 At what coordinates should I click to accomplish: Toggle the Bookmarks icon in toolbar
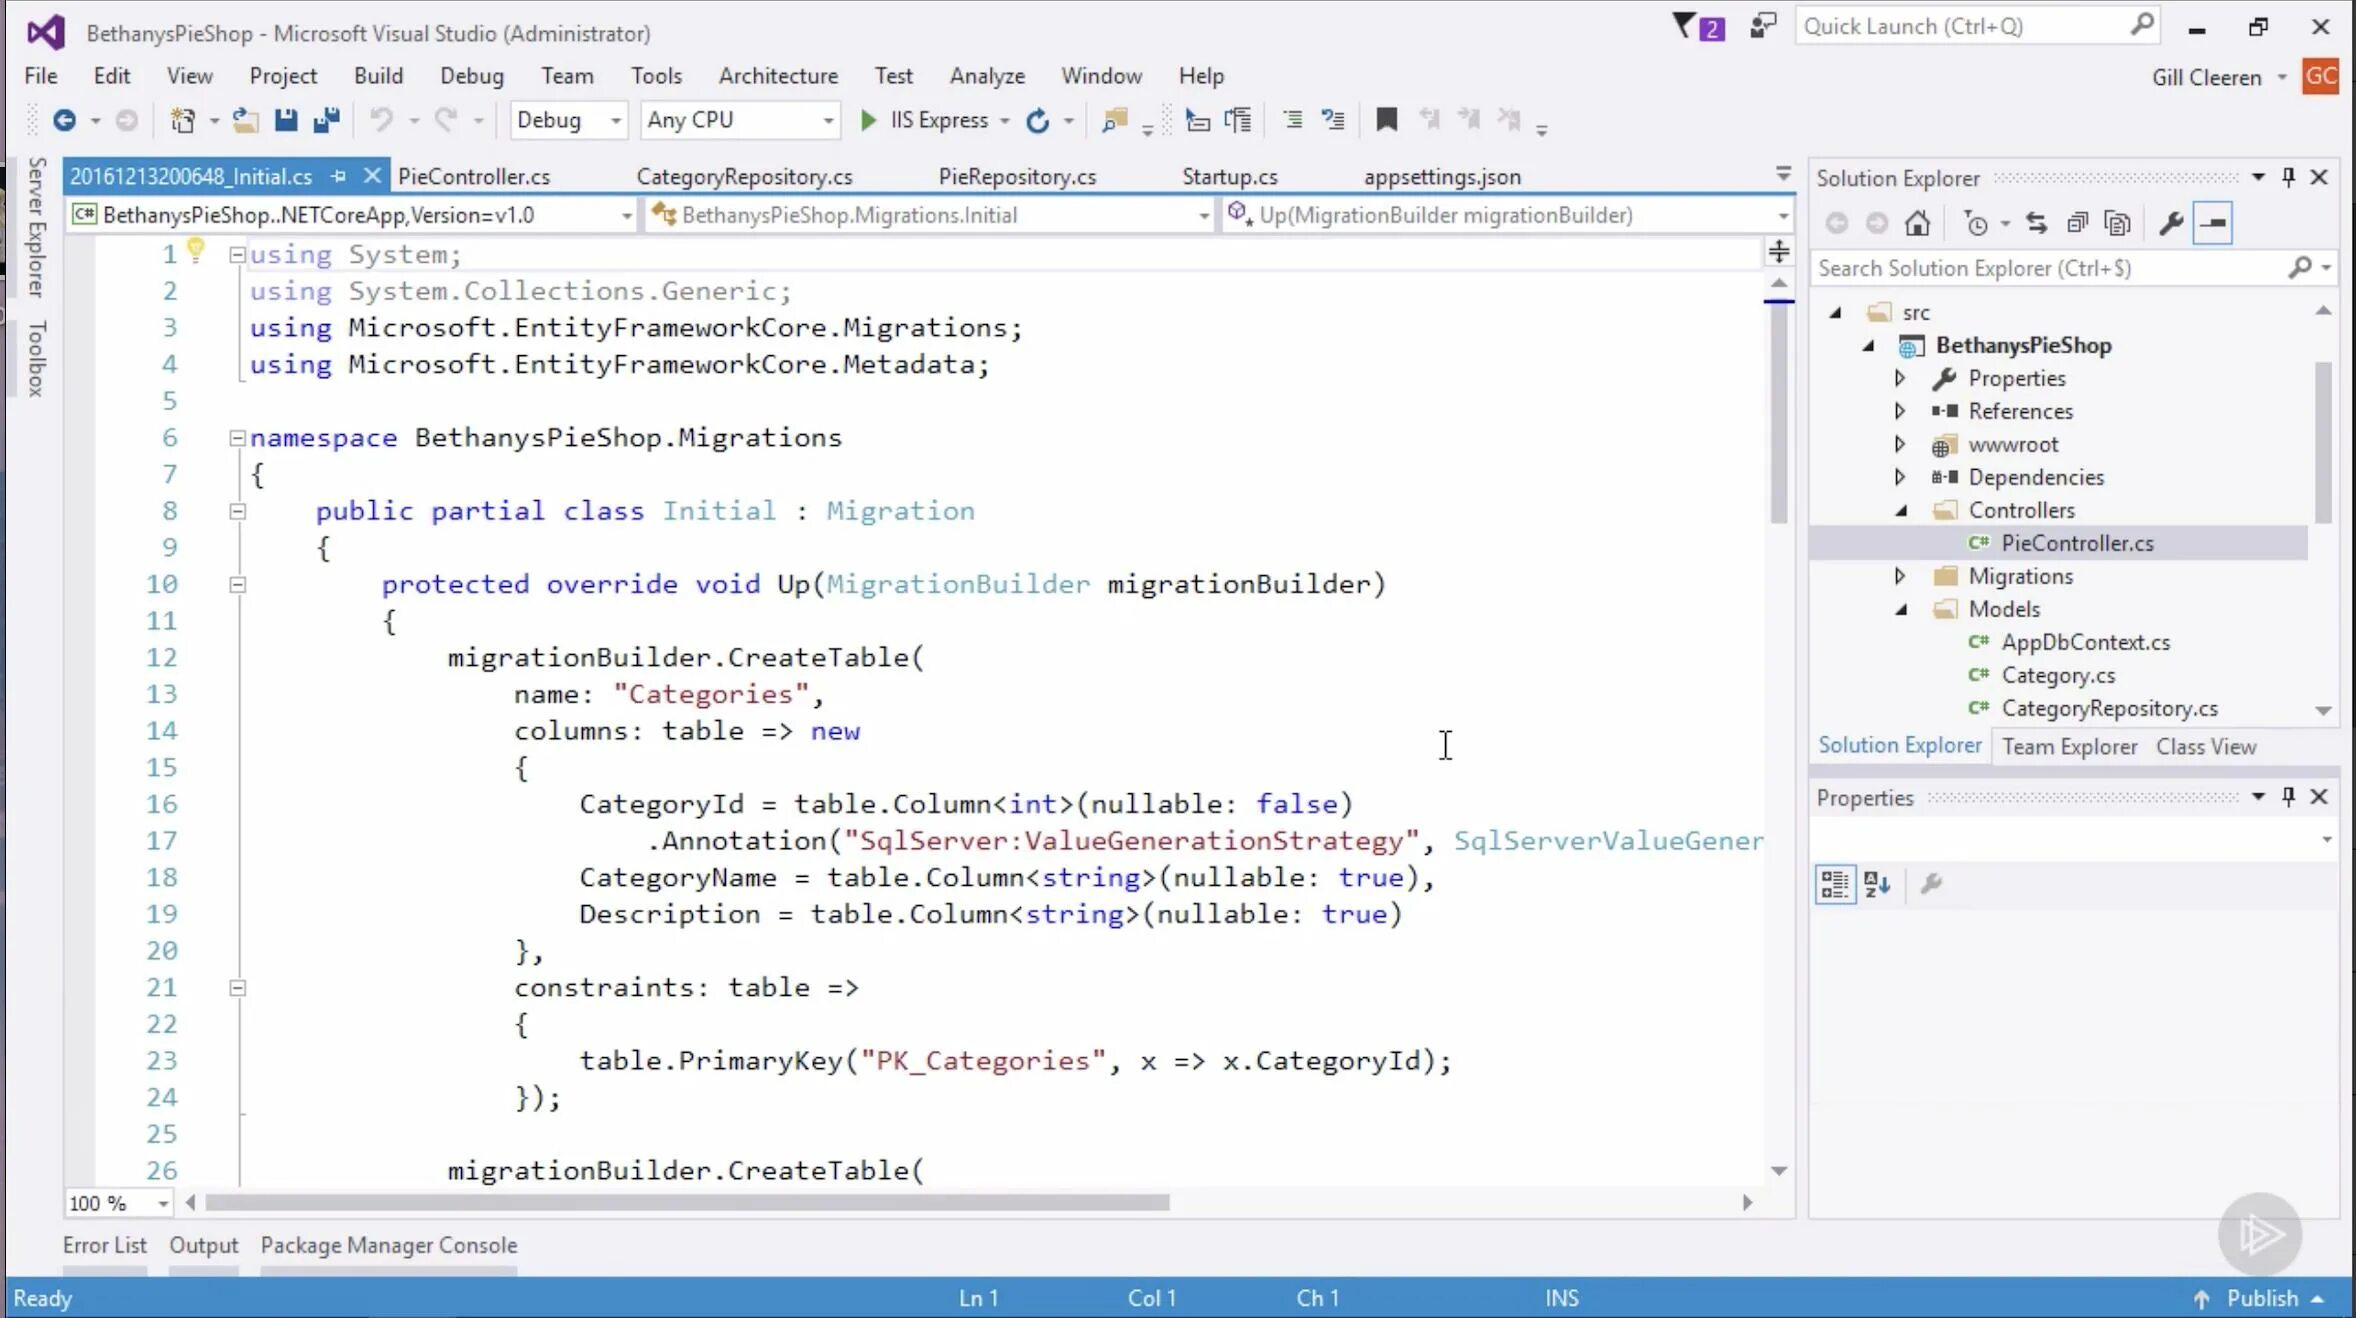coord(1387,118)
